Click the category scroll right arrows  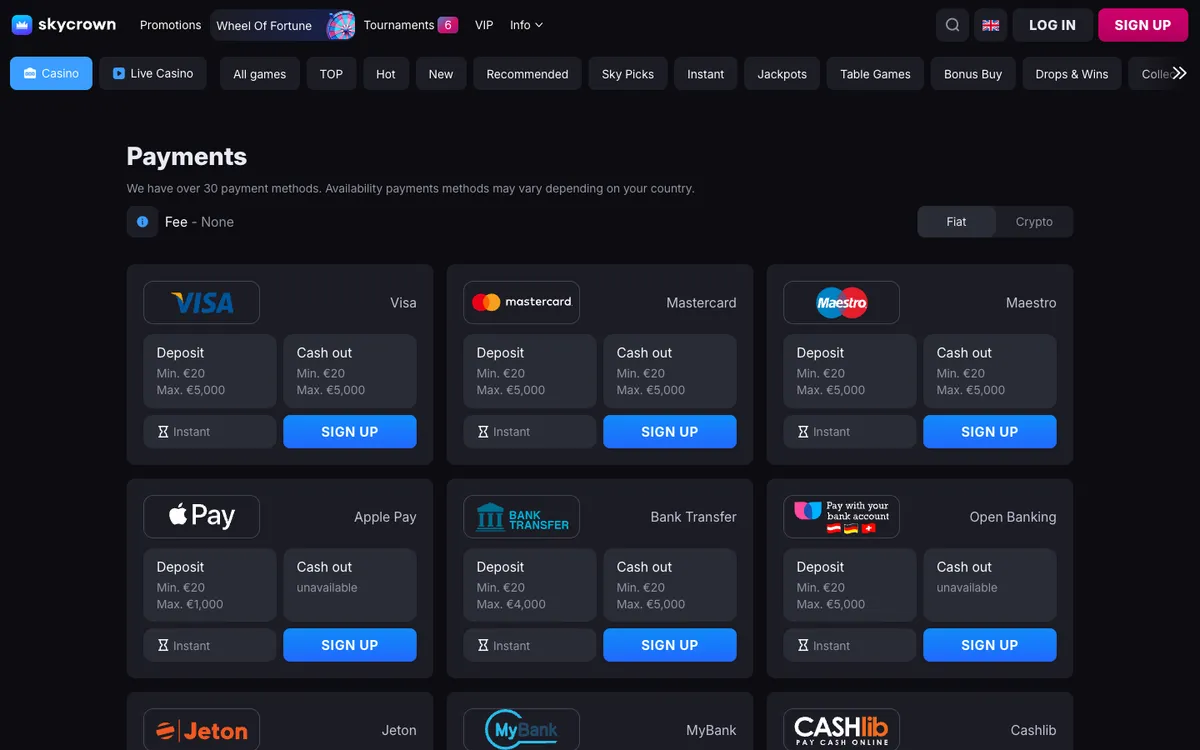[1180, 73]
